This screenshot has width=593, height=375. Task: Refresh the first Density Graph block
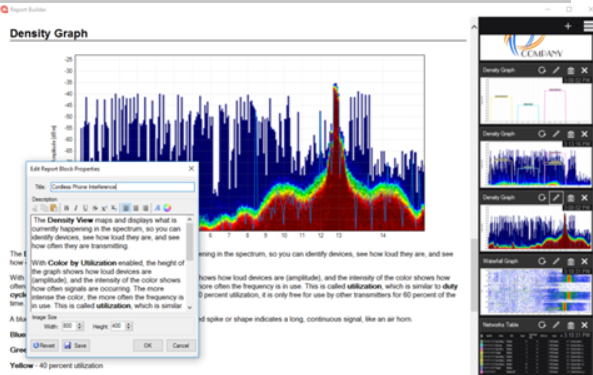542,70
